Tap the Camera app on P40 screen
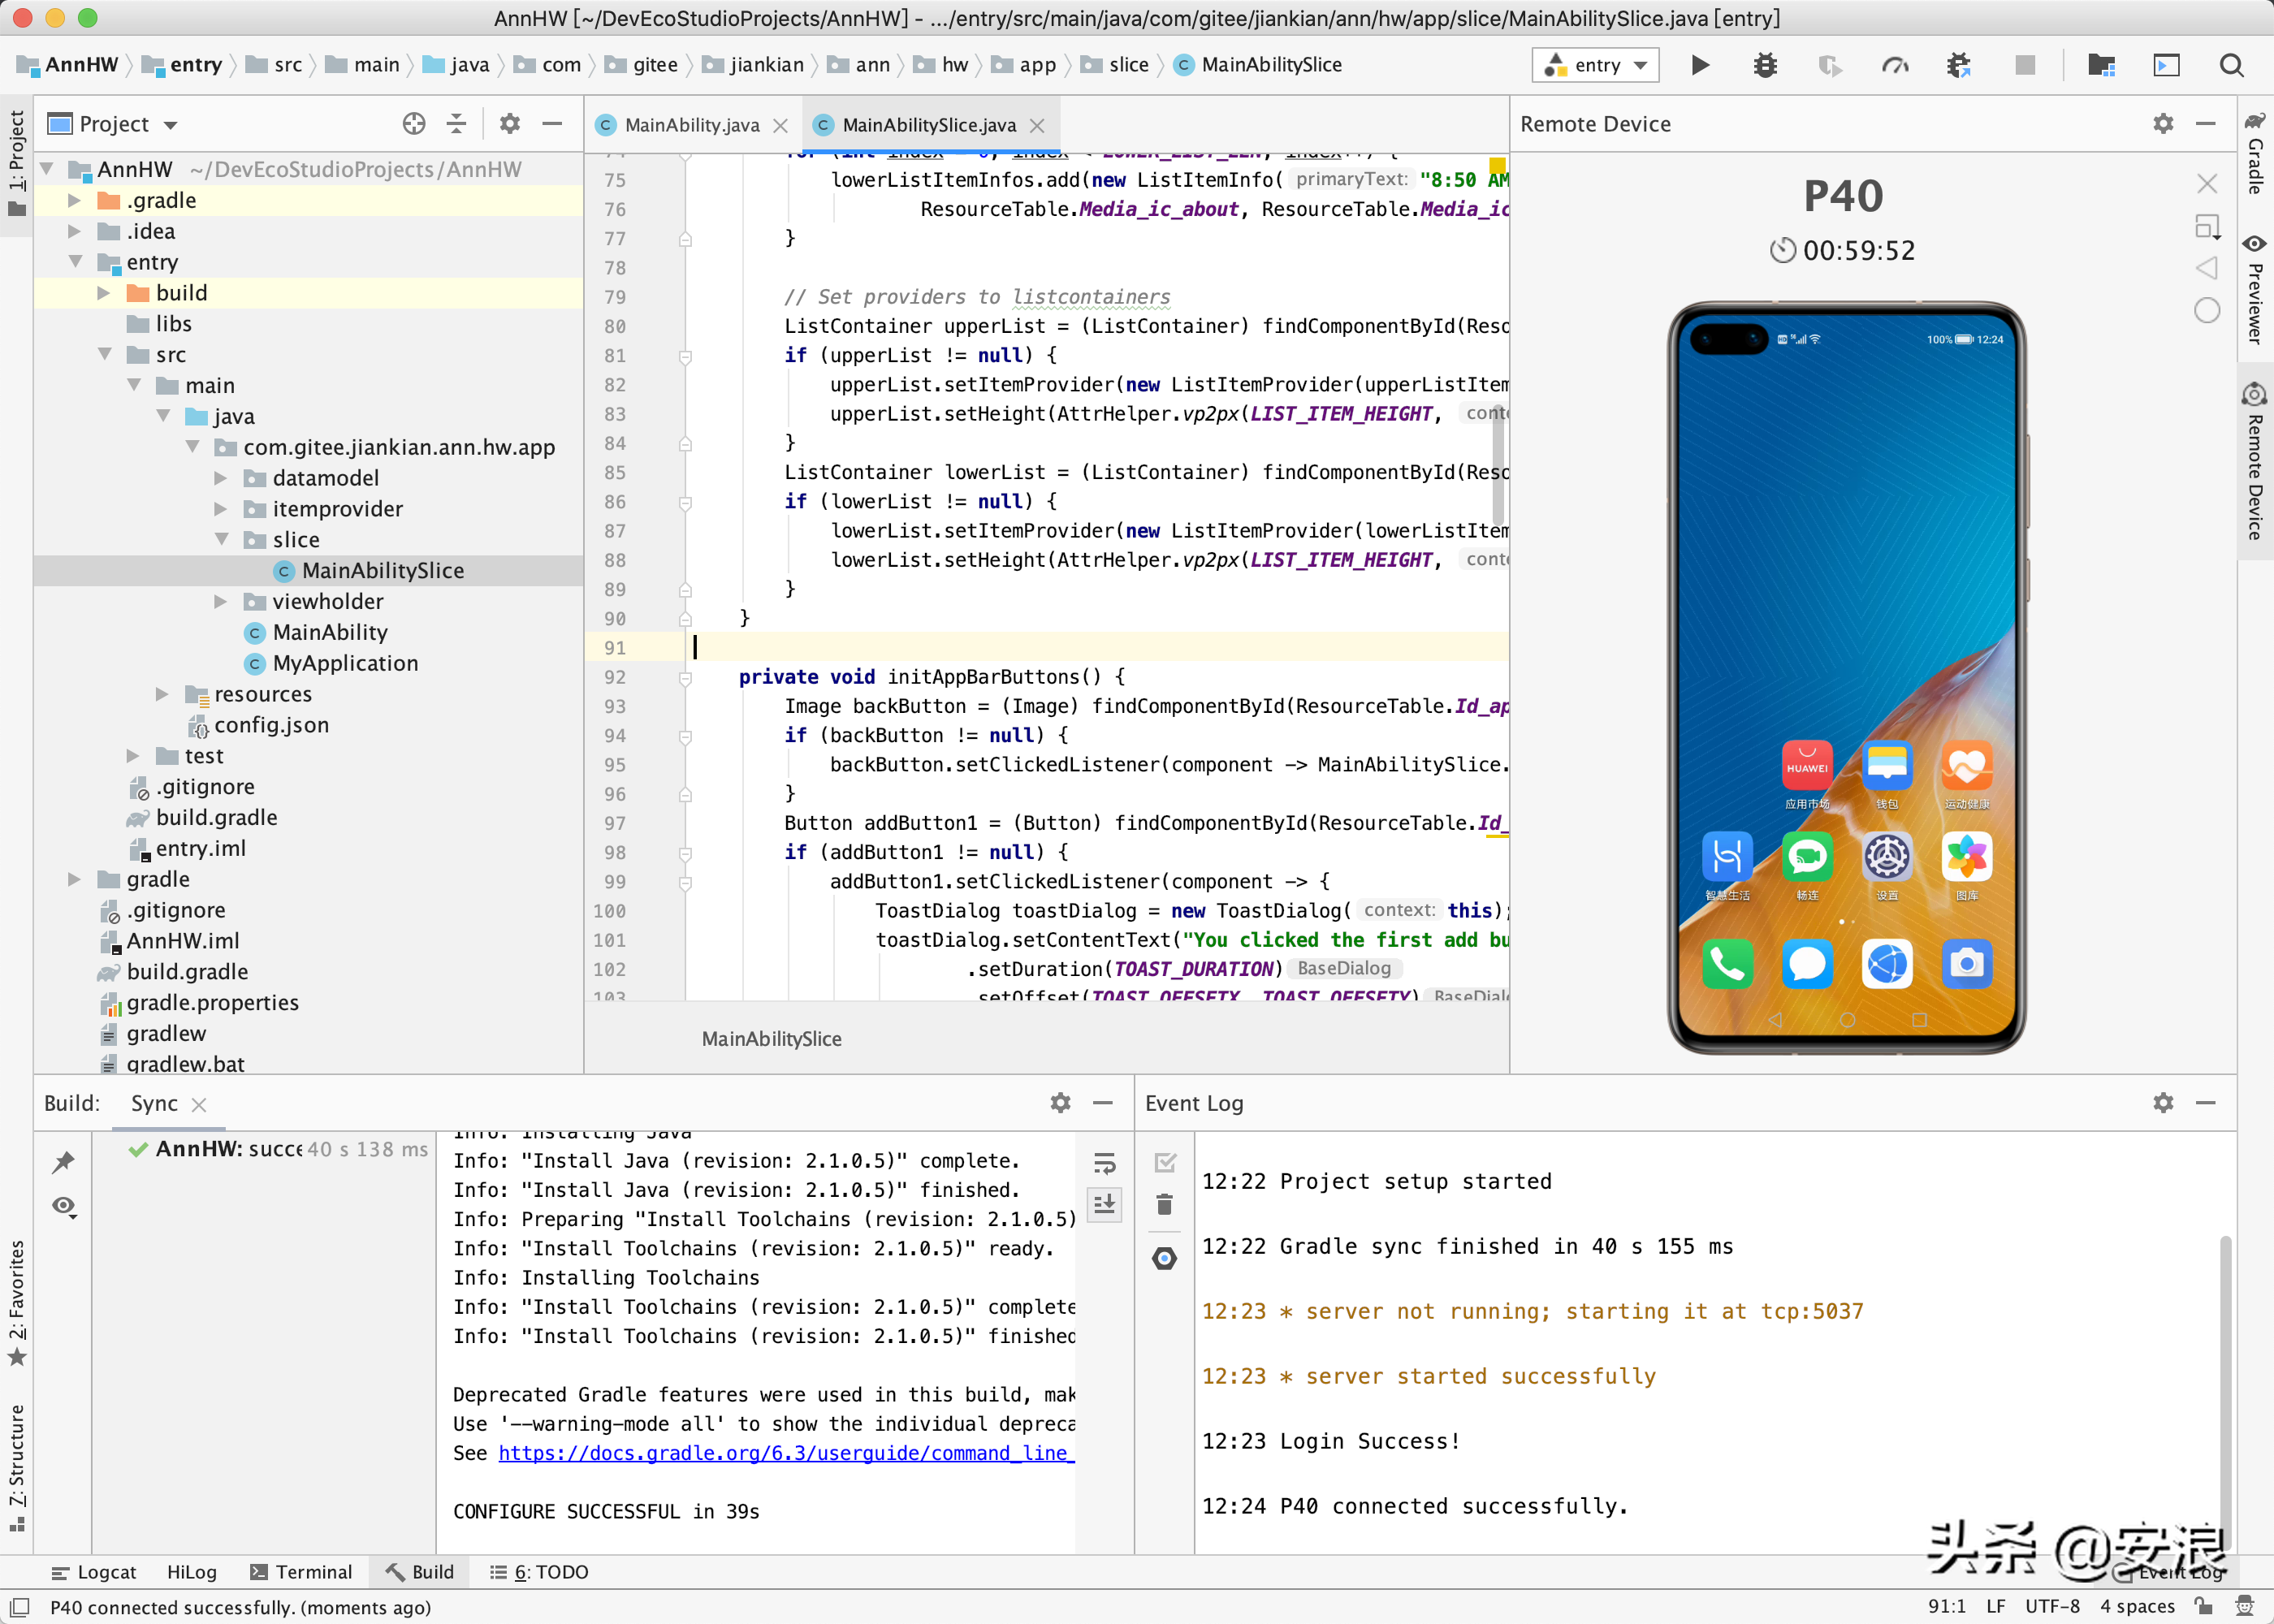This screenshot has height=1624, width=2274. (x=1966, y=964)
